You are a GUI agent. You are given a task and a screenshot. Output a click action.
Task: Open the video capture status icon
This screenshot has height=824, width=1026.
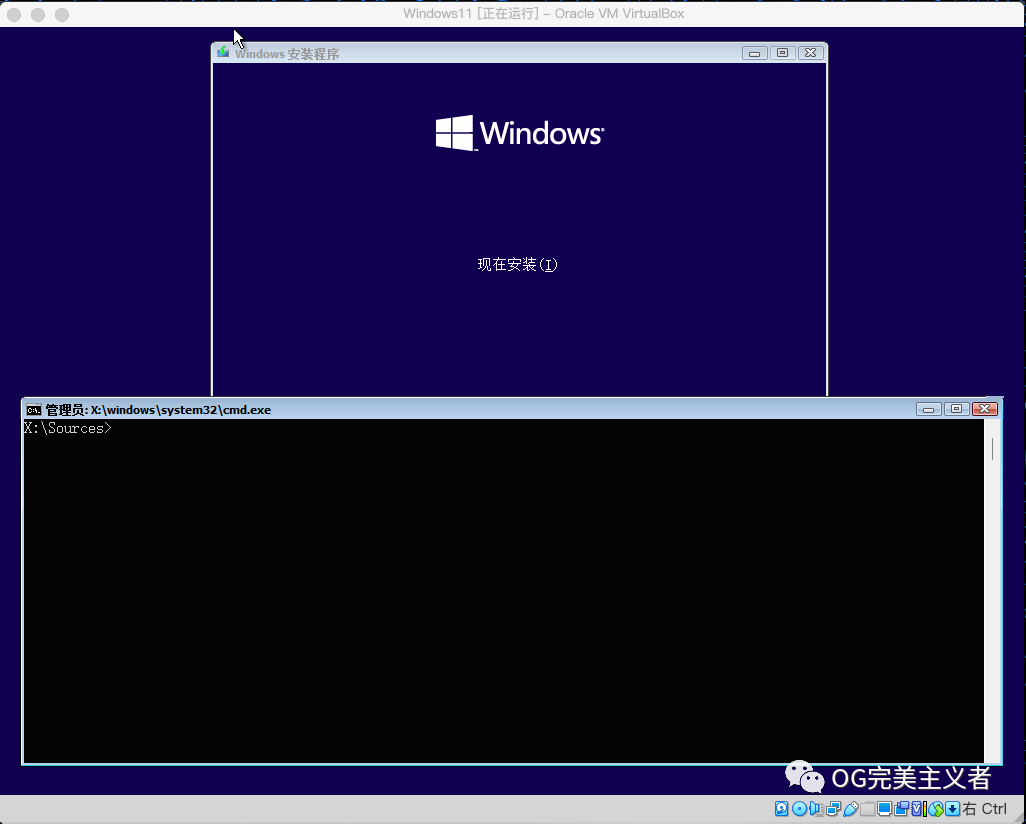(902, 809)
